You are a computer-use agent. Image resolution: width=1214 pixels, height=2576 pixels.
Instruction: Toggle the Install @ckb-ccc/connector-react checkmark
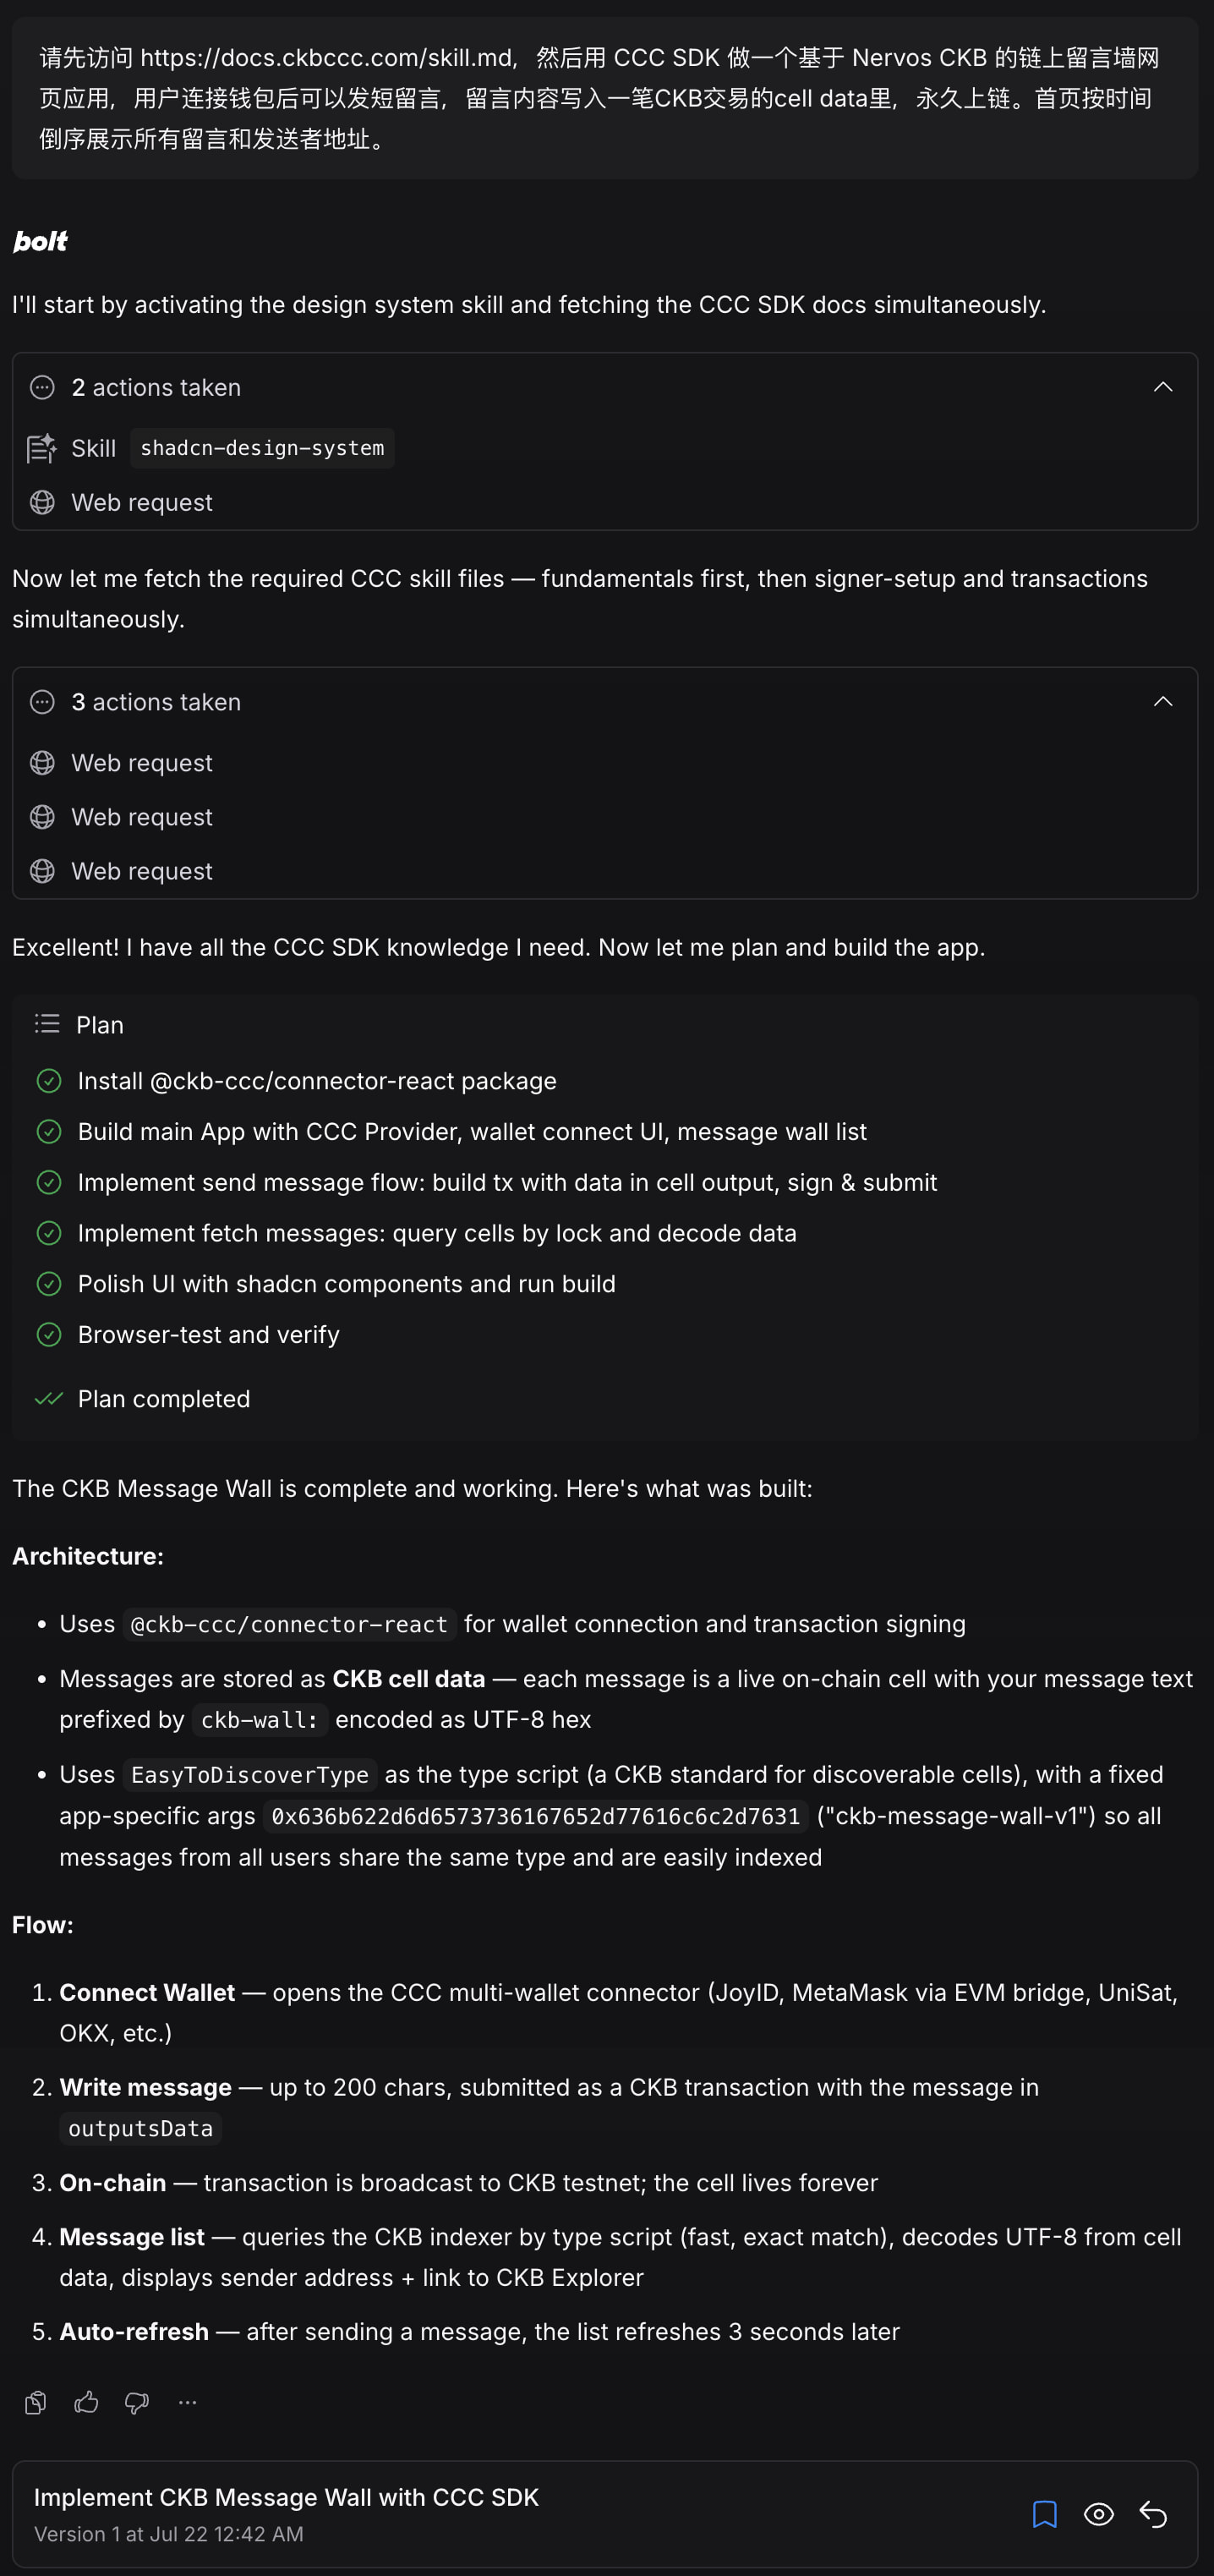(x=48, y=1080)
